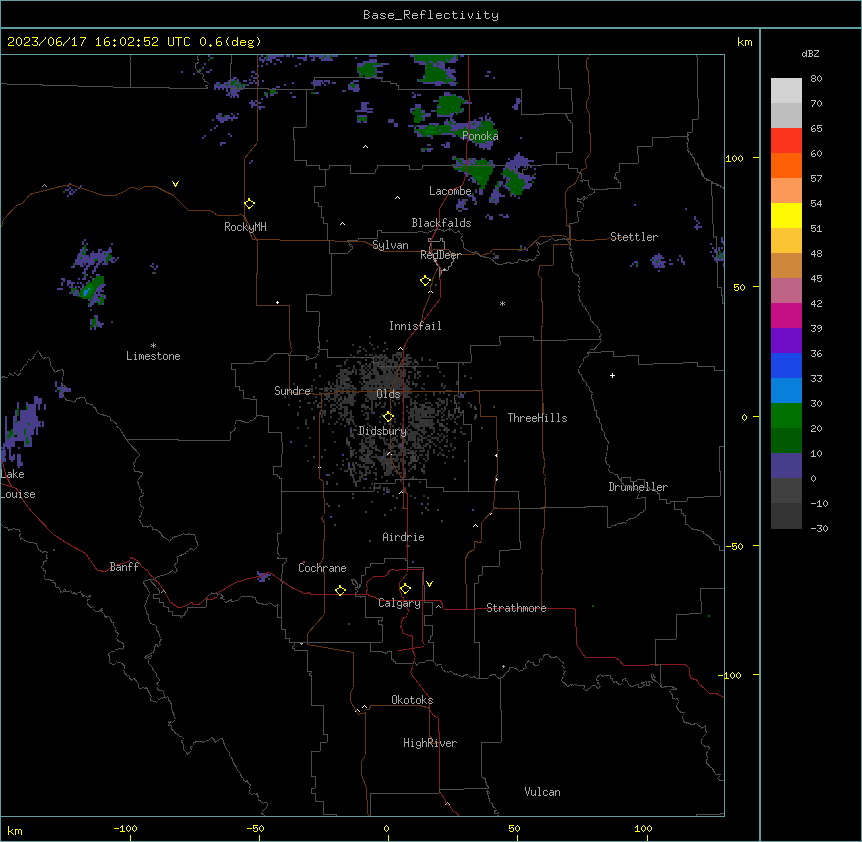The image size is (862, 842).
Task: Click the Sylvan label on the map
Action: coord(390,245)
